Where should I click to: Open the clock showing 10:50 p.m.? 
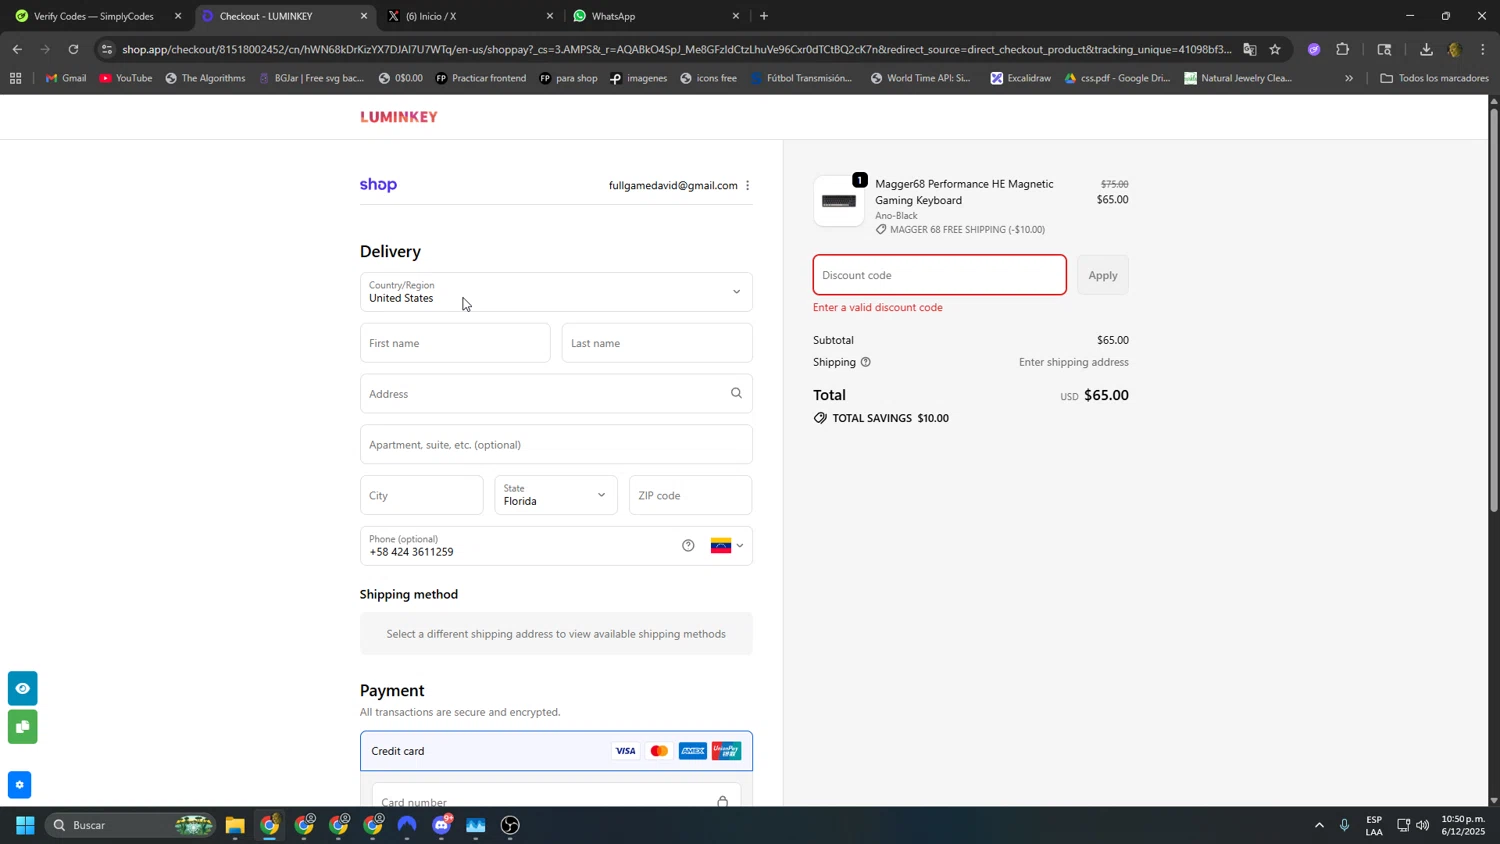click(x=1462, y=825)
